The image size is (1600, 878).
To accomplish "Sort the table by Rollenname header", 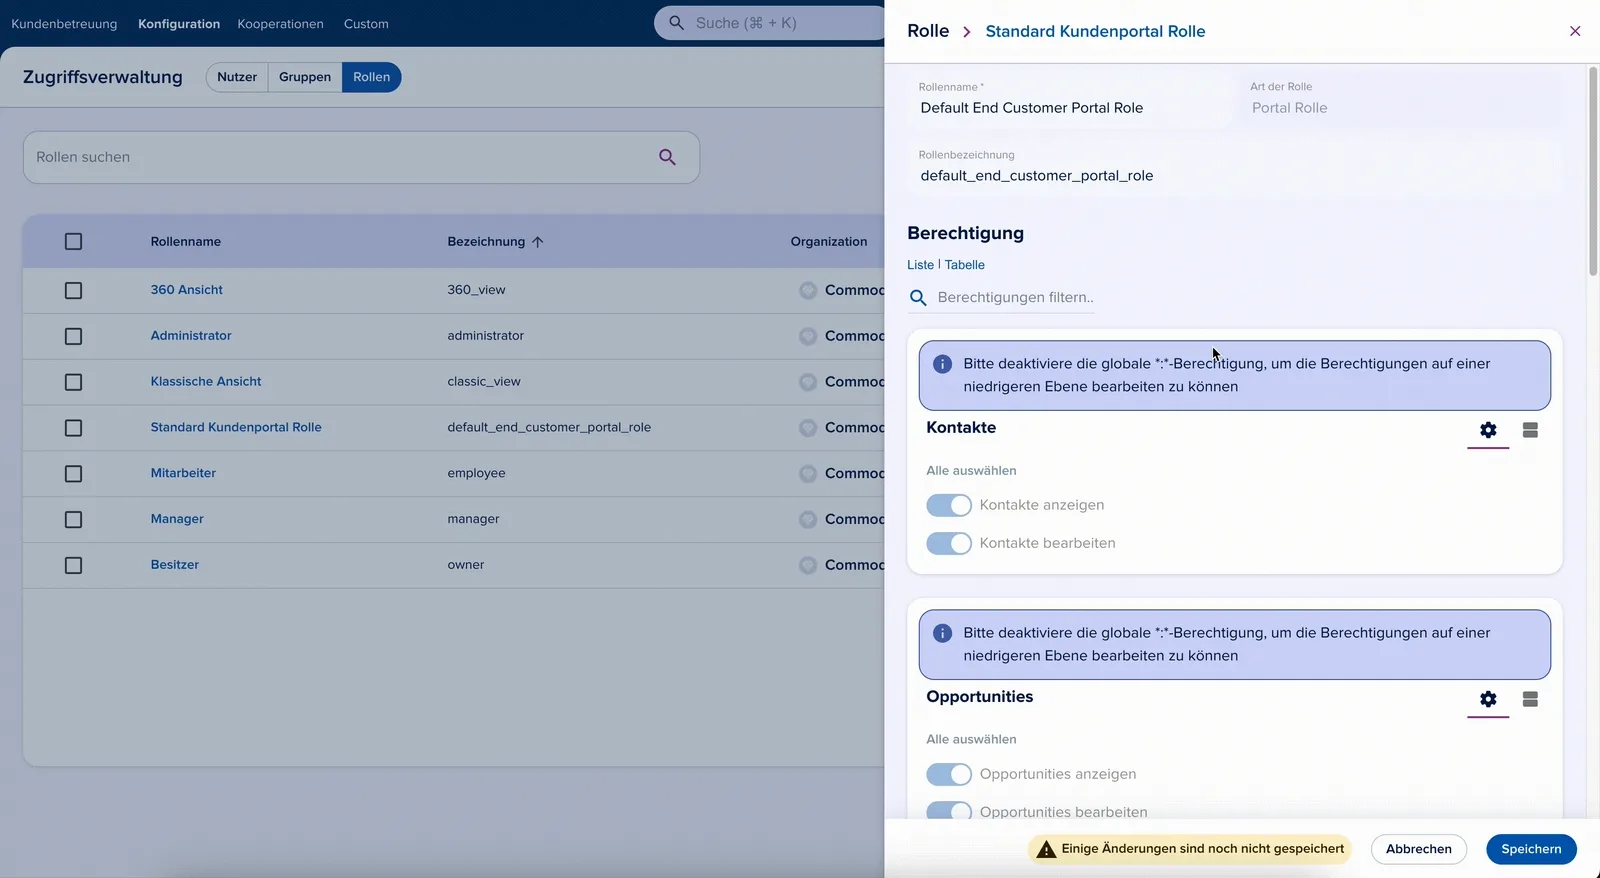I will (186, 242).
